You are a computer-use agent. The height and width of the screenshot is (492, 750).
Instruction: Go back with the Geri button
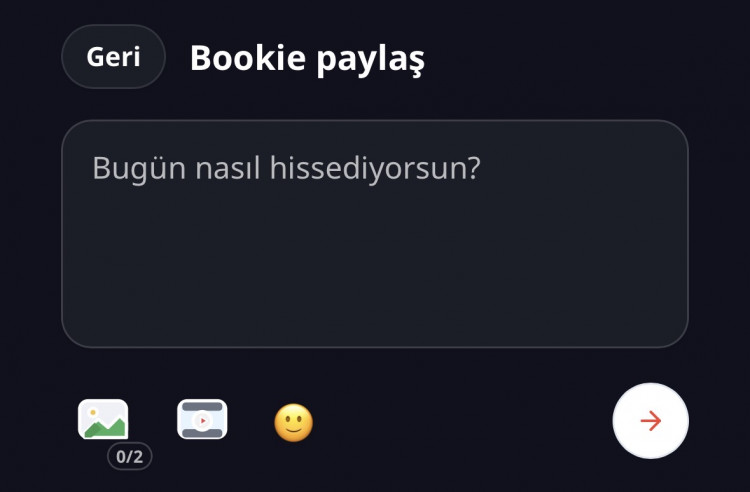point(113,56)
